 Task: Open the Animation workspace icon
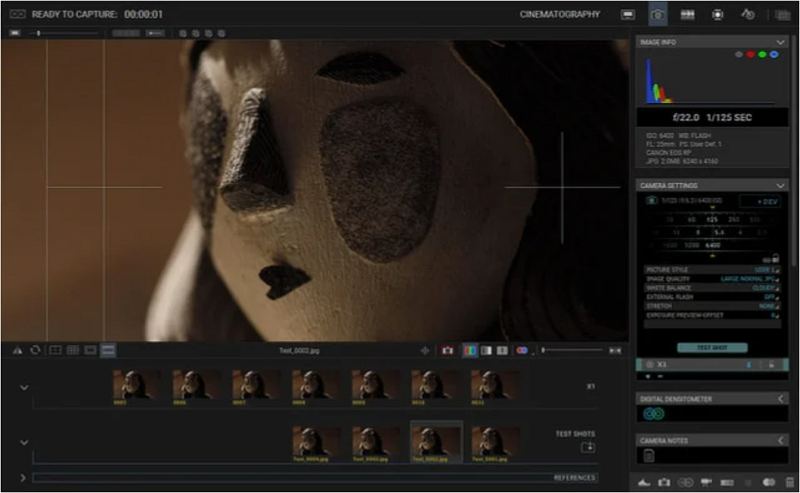point(627,15)
